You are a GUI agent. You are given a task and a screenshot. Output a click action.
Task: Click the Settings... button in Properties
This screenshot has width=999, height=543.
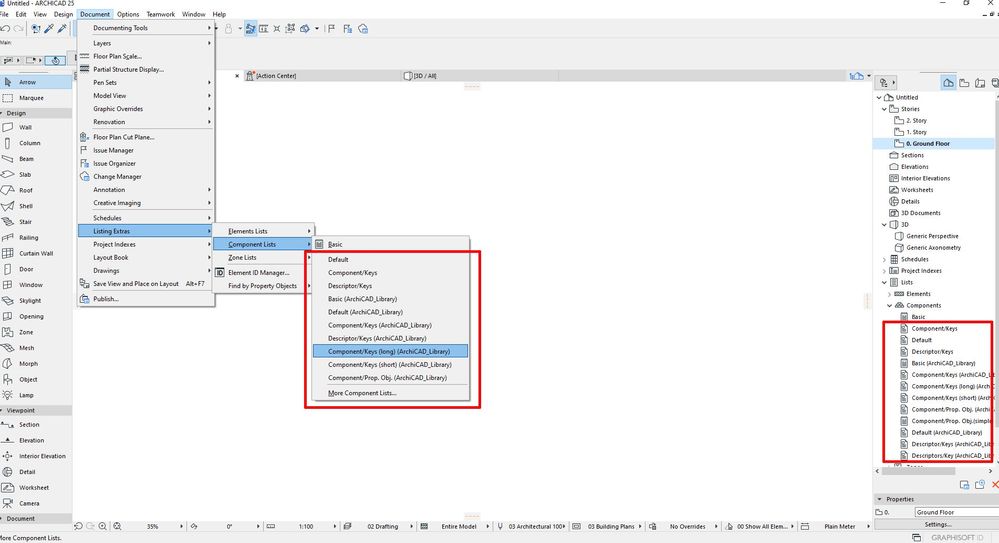point(938,525)
